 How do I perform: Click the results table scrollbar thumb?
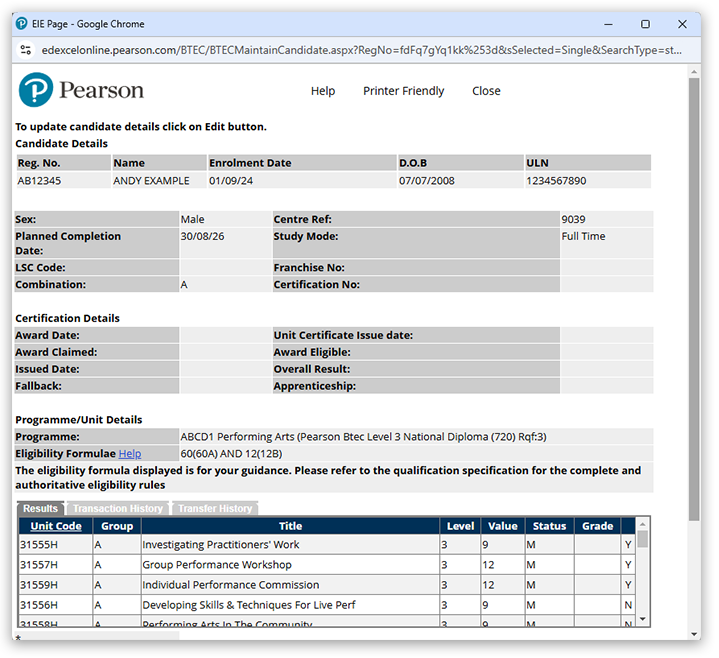point(643,540)
